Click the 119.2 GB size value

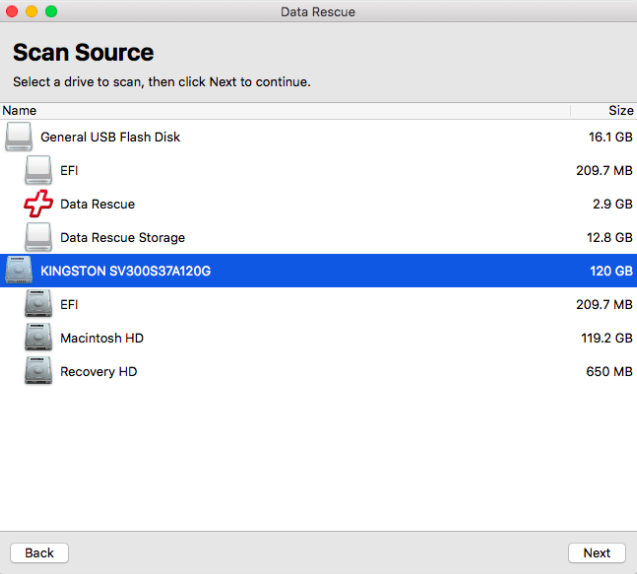(607, 338)
